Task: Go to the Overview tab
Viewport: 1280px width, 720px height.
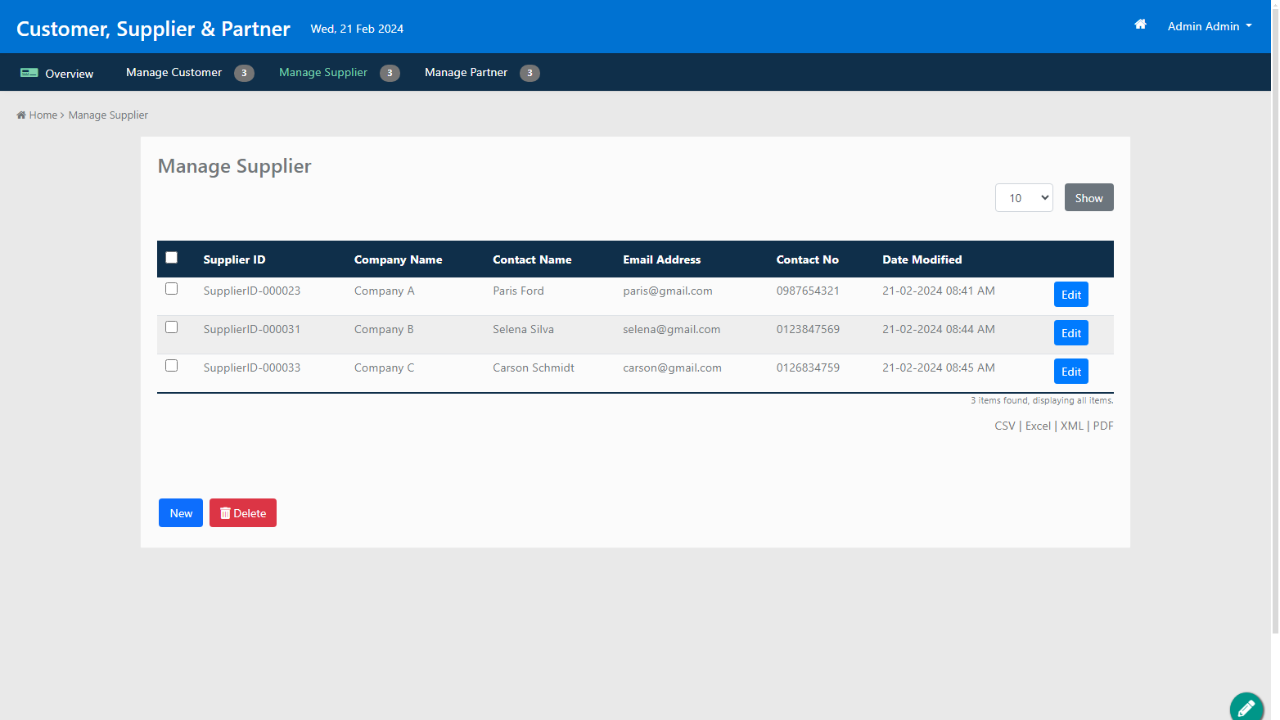Action: click(69, 74)
